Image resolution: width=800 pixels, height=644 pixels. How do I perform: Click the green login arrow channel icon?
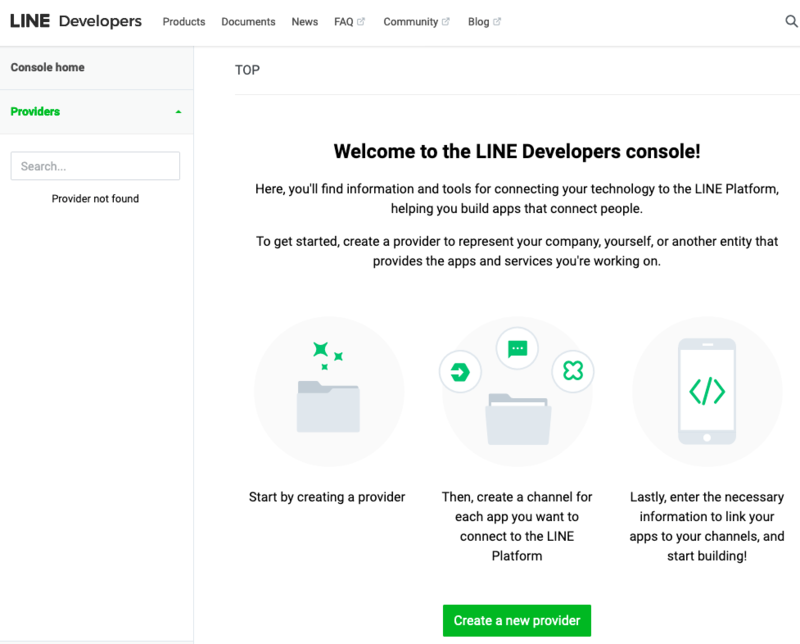coord(460,371)
